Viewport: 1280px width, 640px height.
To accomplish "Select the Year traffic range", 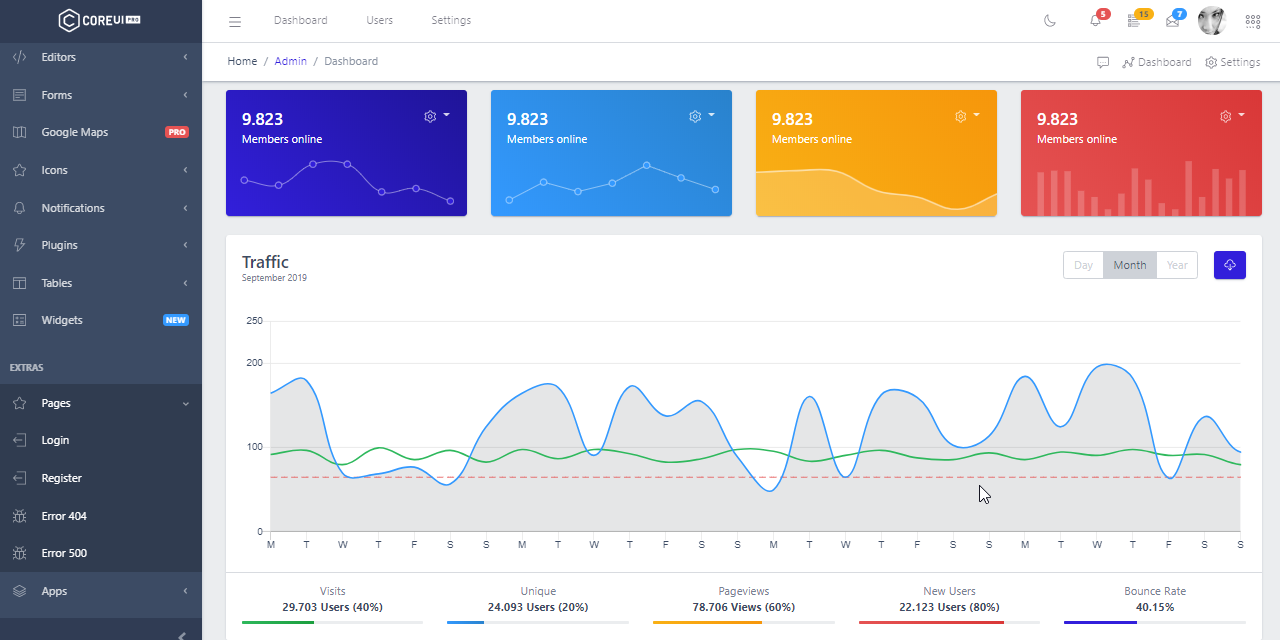I will [1177, 265].
